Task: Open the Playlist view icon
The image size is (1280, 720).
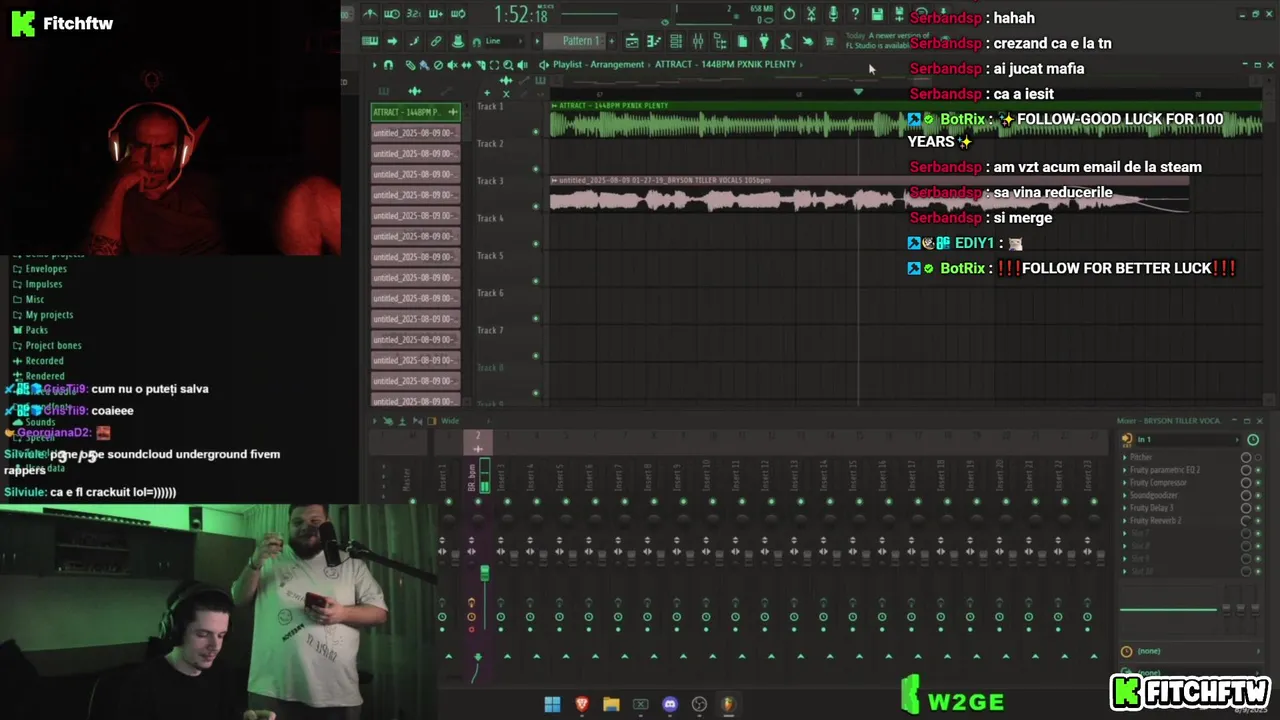Action: (x=632, y=41)
